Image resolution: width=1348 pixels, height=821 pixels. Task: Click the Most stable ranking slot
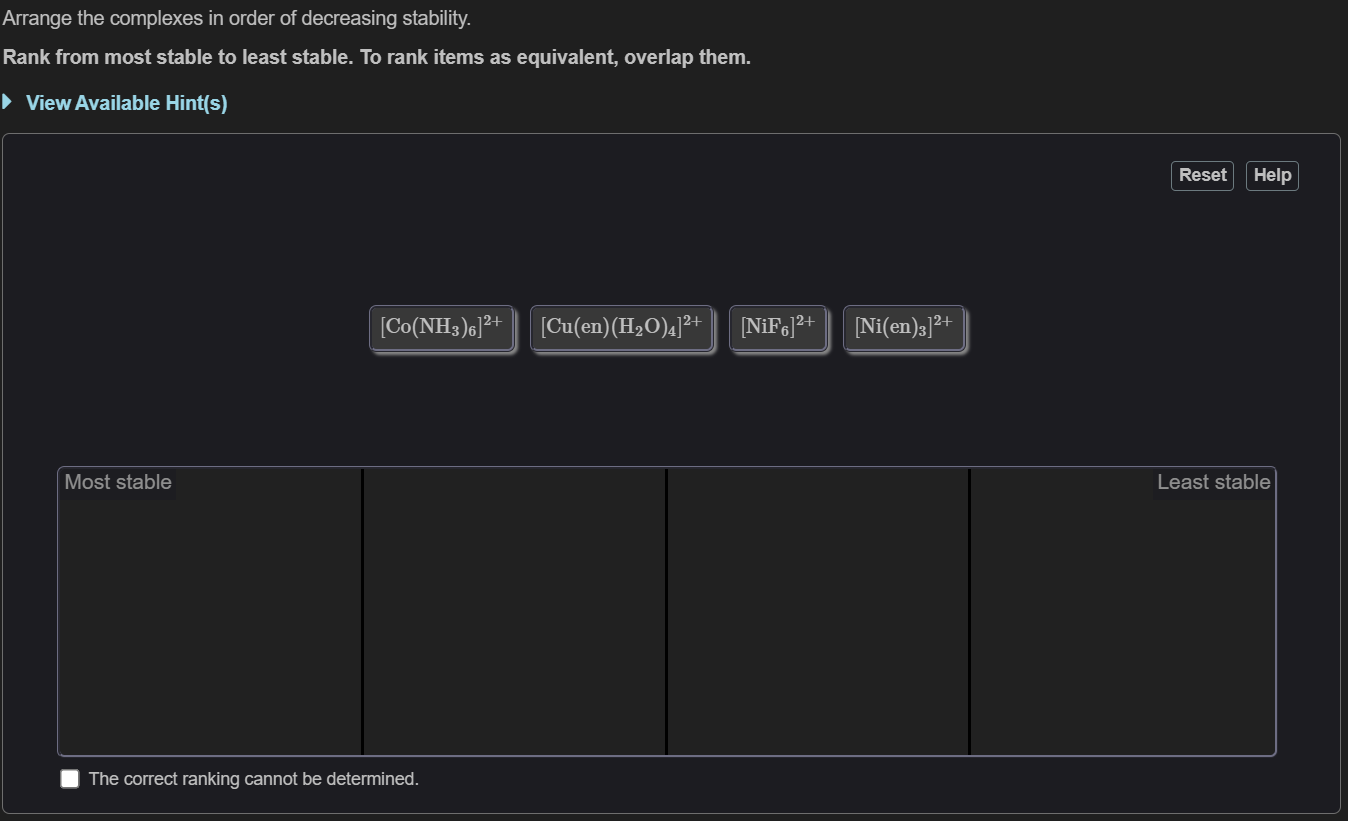(x=210, y=610)
